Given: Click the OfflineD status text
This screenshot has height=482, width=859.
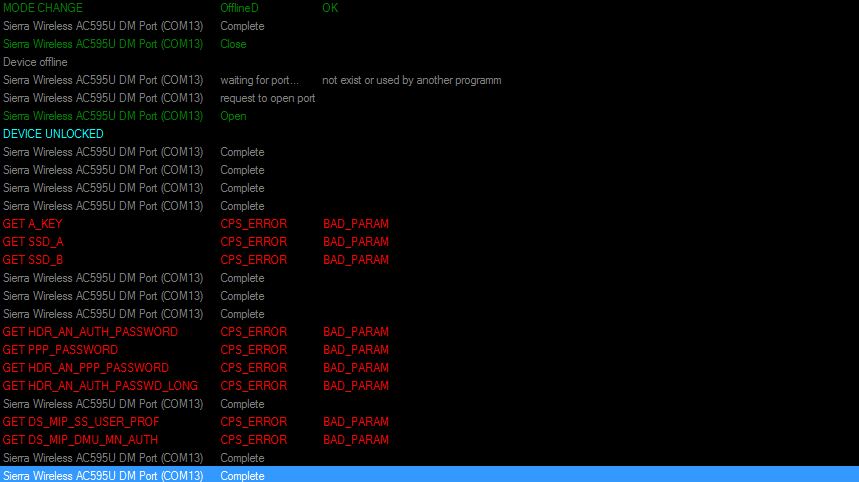Looking at the screenshot, I should (x=239, y=8).
